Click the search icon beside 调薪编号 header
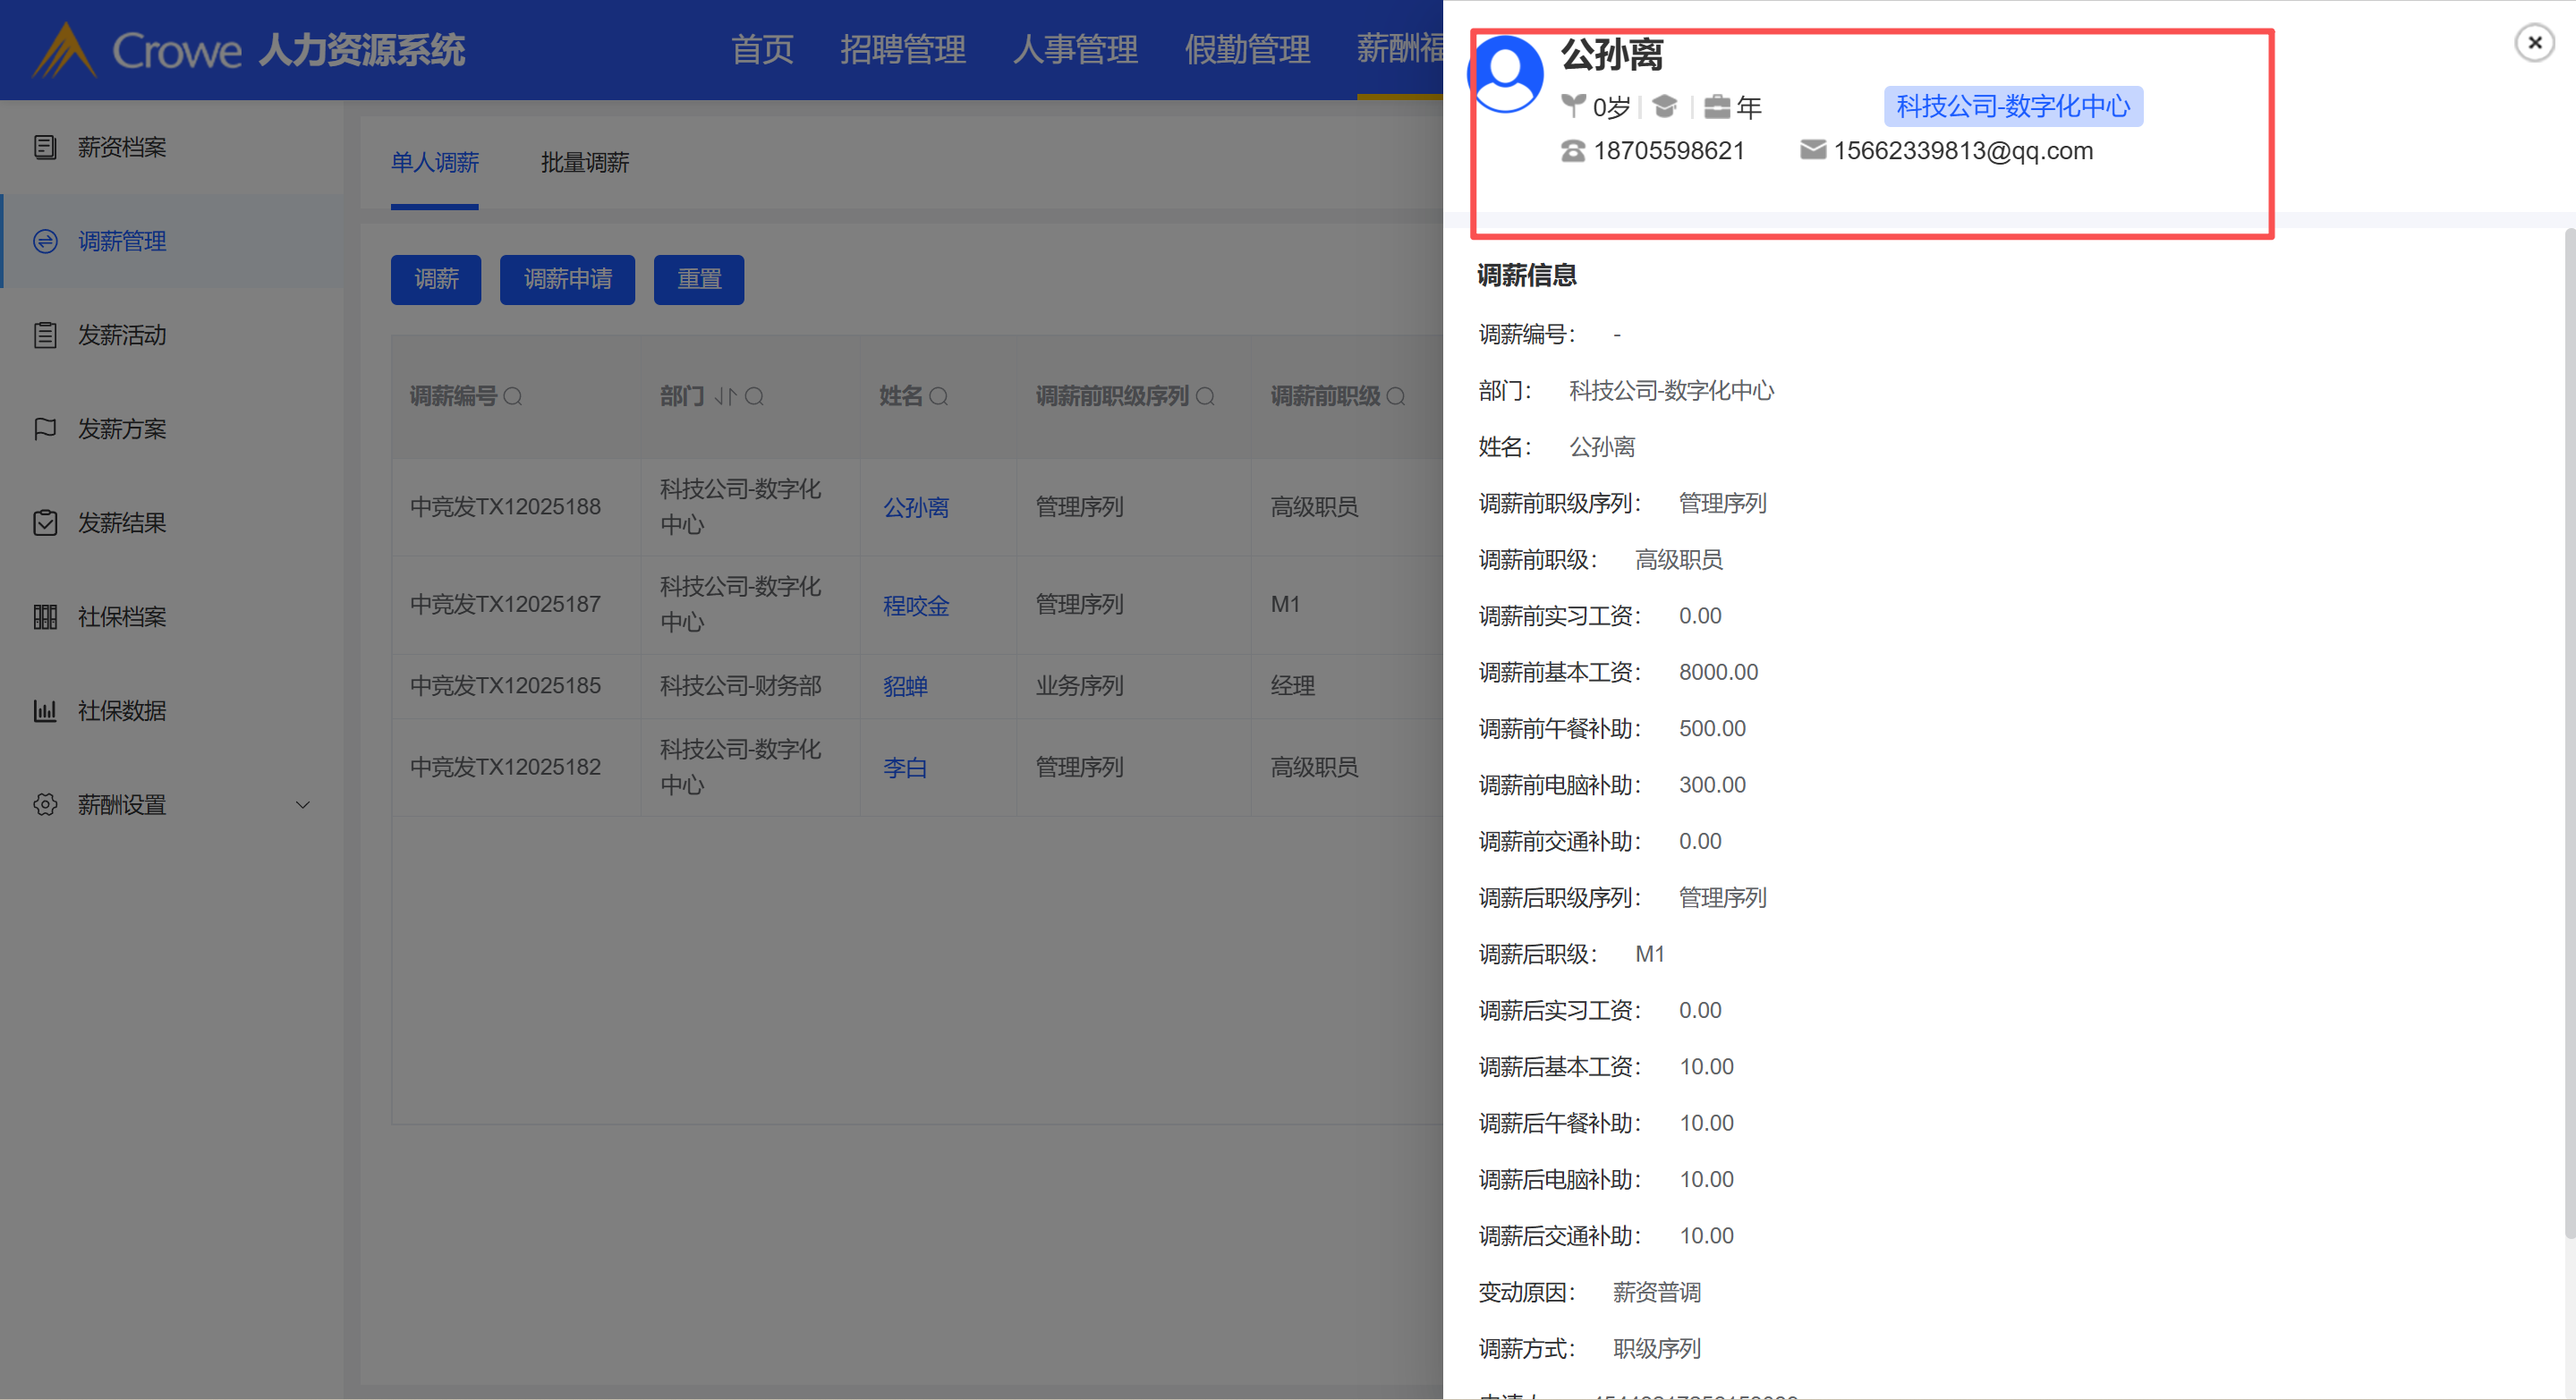 coord(513,397)
